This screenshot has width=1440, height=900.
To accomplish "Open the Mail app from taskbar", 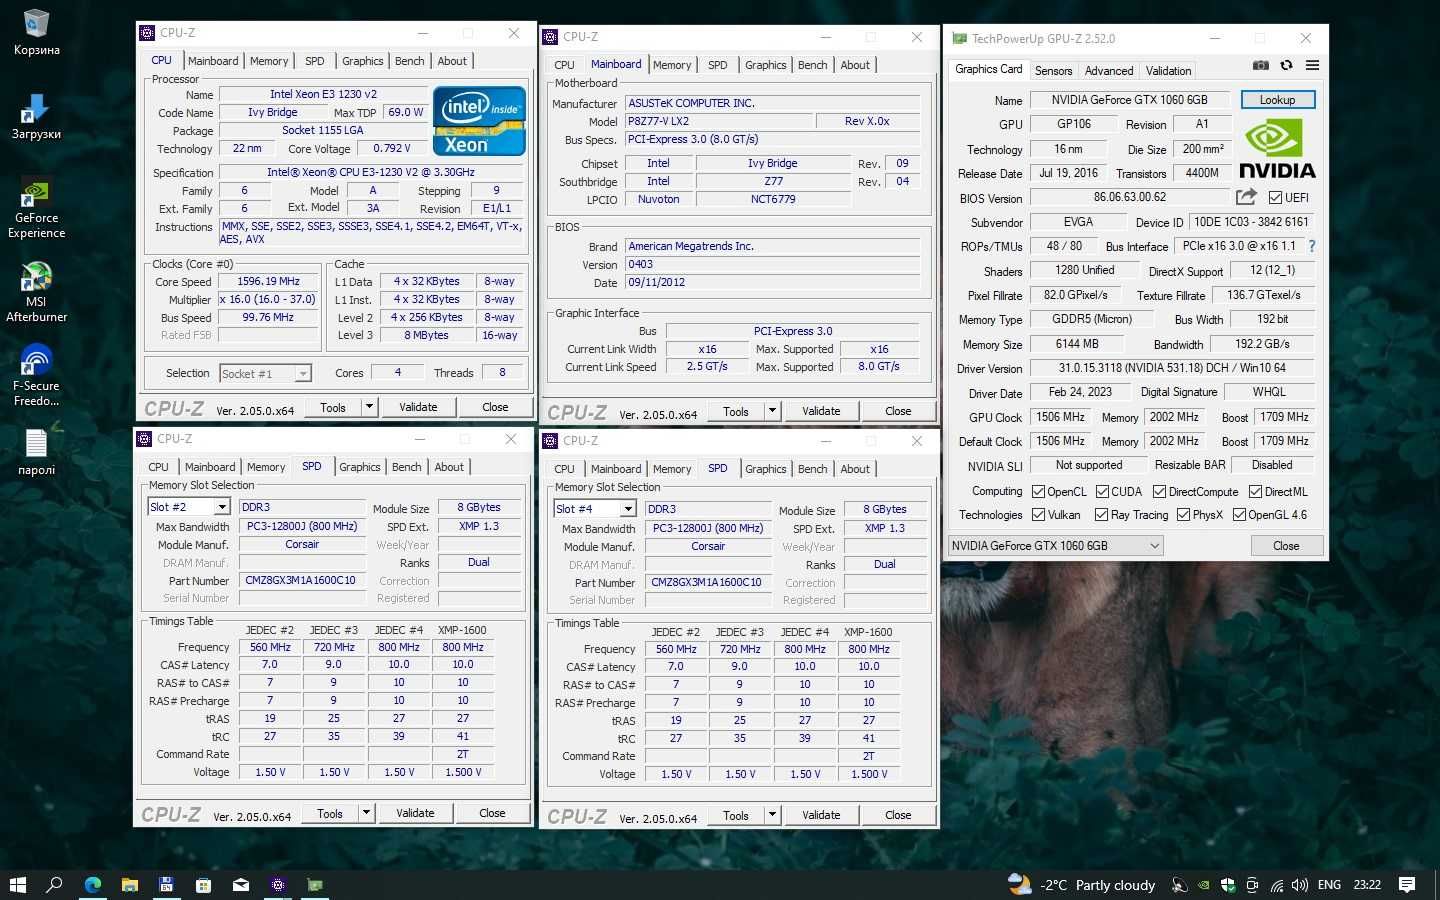I will [240, 885].
